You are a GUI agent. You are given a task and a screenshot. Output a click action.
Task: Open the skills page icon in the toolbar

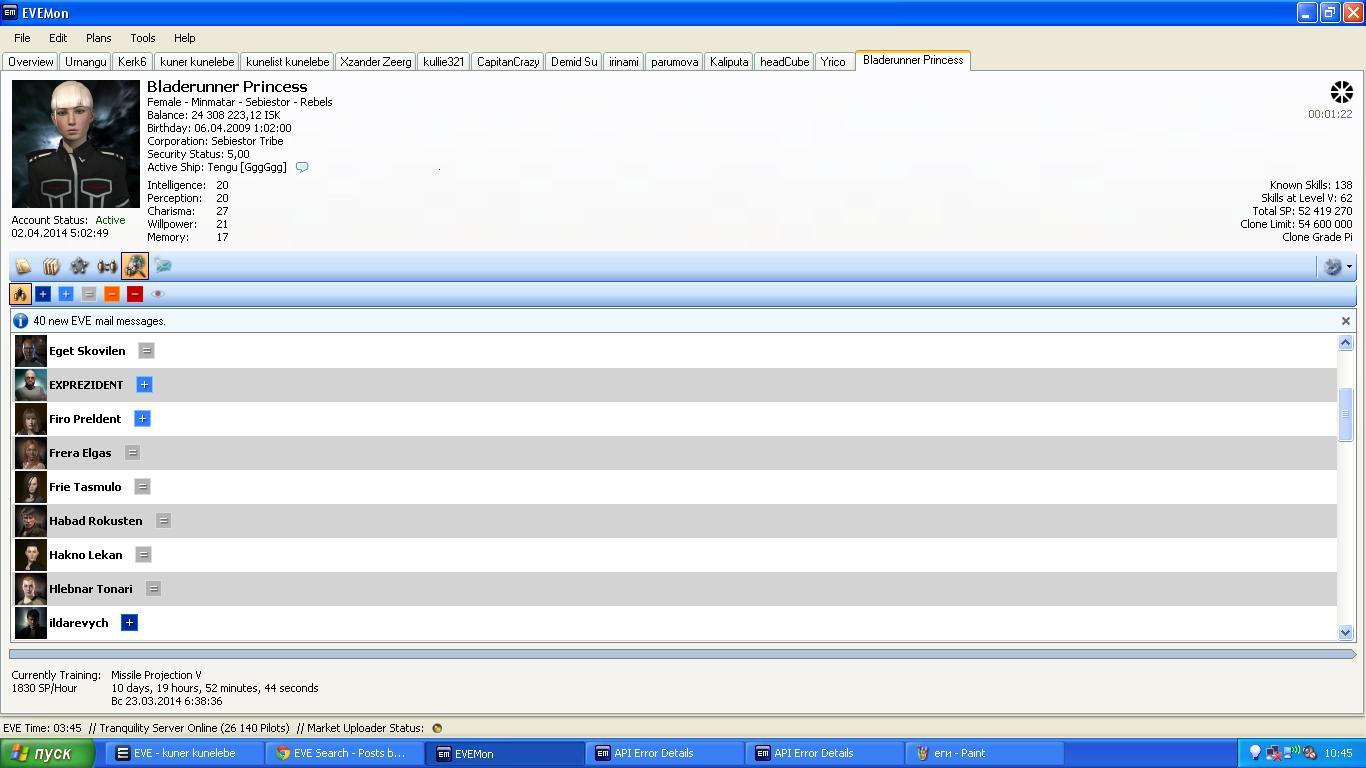coord(23,266)
